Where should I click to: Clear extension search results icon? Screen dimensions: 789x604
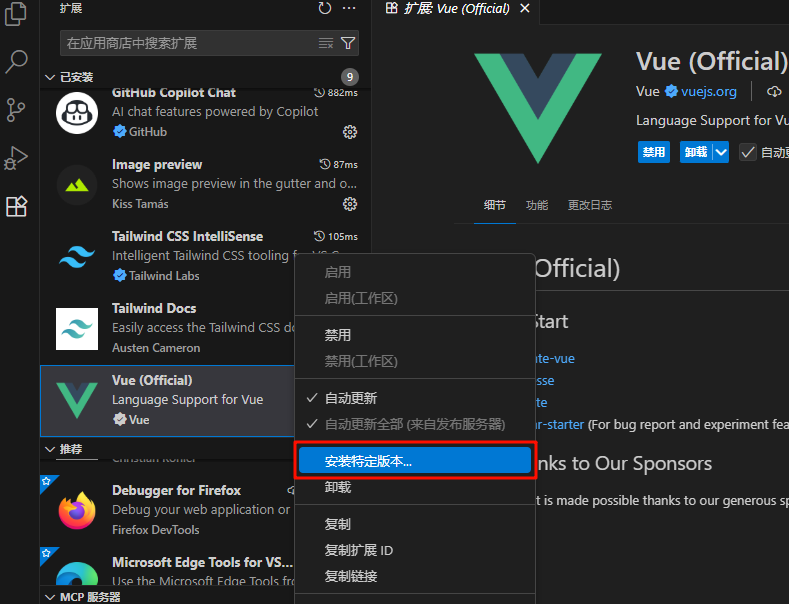(x=326, y=43)
